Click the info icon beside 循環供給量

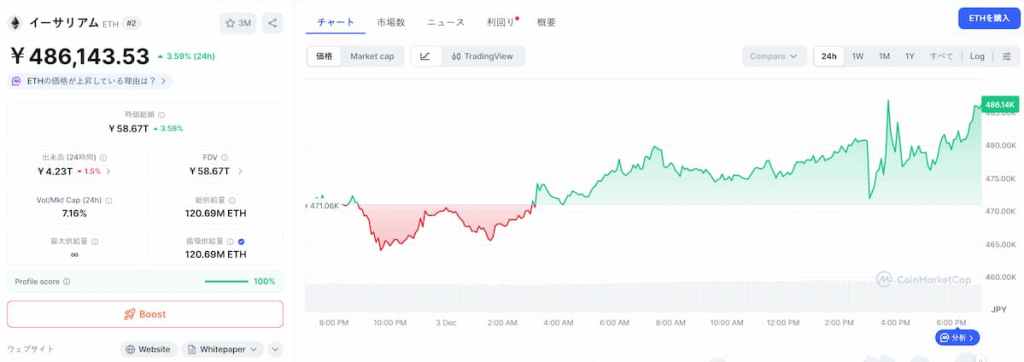tap(231, 241)
